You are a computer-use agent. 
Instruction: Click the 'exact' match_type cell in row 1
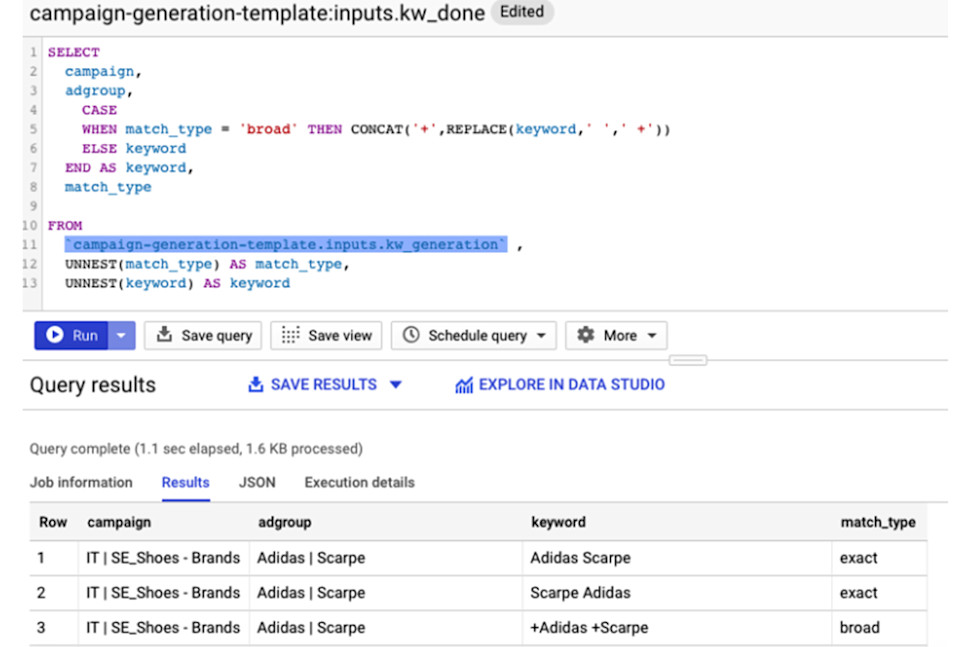pyautogui.click(x=879, y=558)
